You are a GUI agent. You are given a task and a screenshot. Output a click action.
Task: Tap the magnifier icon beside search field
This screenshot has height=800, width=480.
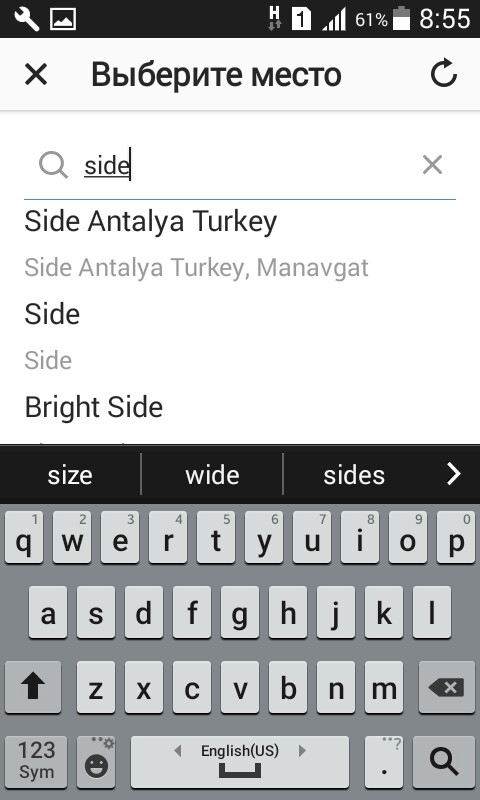pyautogui.click(x=53, y=165)
